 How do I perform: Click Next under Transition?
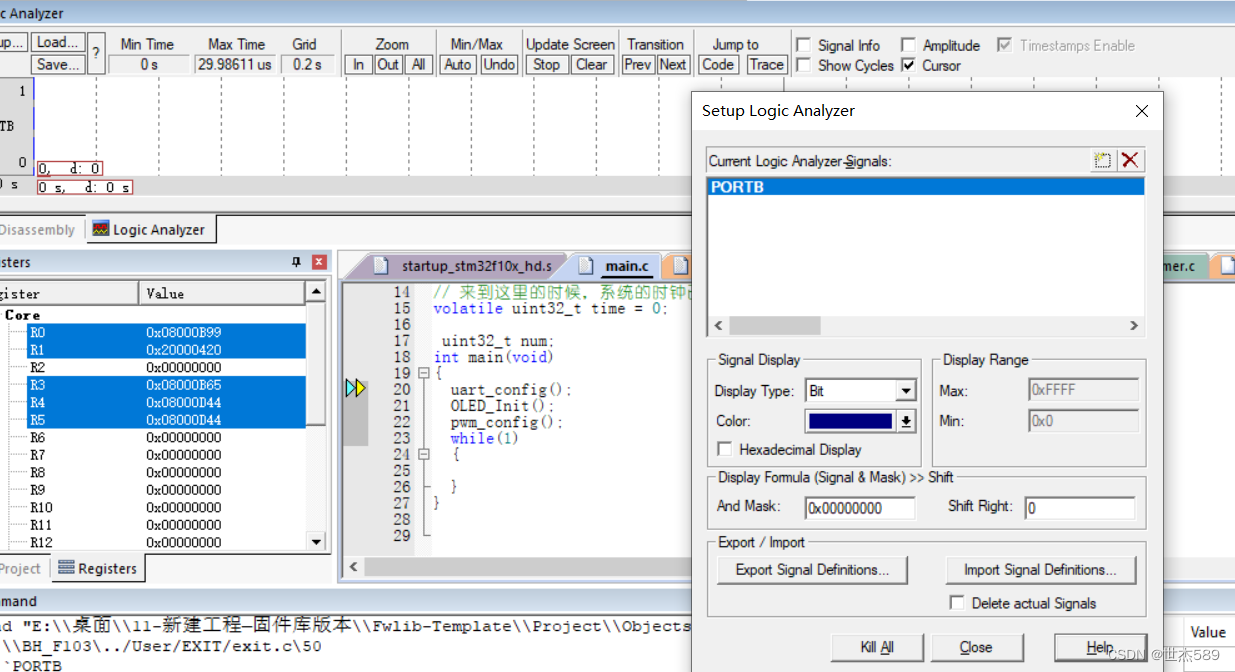673,64
